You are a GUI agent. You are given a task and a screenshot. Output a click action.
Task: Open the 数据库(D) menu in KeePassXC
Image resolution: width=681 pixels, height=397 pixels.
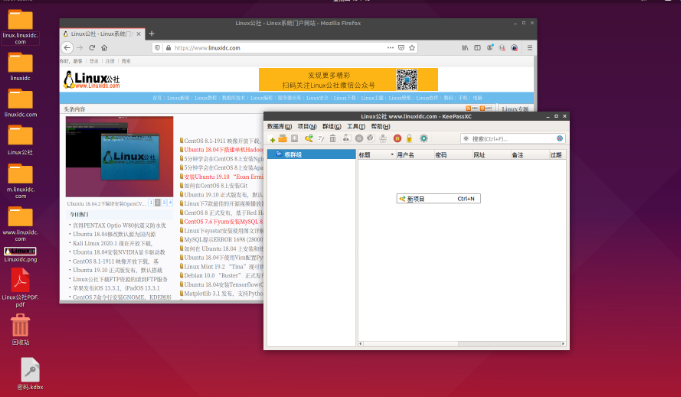click(279, 126)
